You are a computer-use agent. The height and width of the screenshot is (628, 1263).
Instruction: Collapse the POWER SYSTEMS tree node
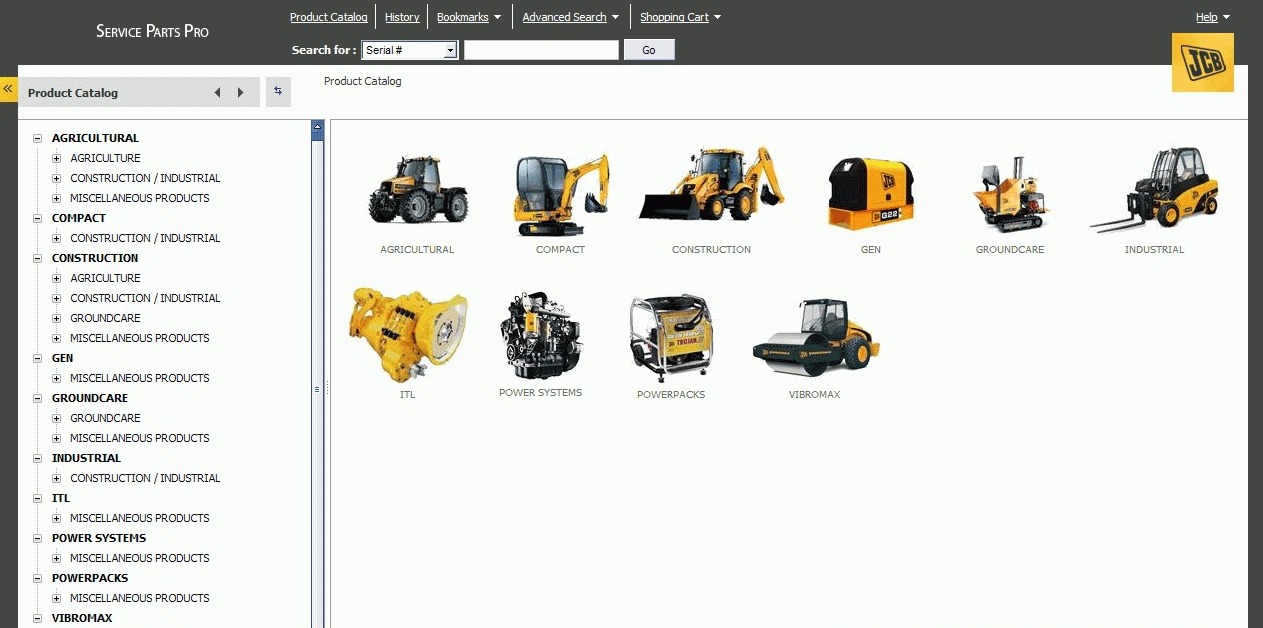click(x=38, y=539)
